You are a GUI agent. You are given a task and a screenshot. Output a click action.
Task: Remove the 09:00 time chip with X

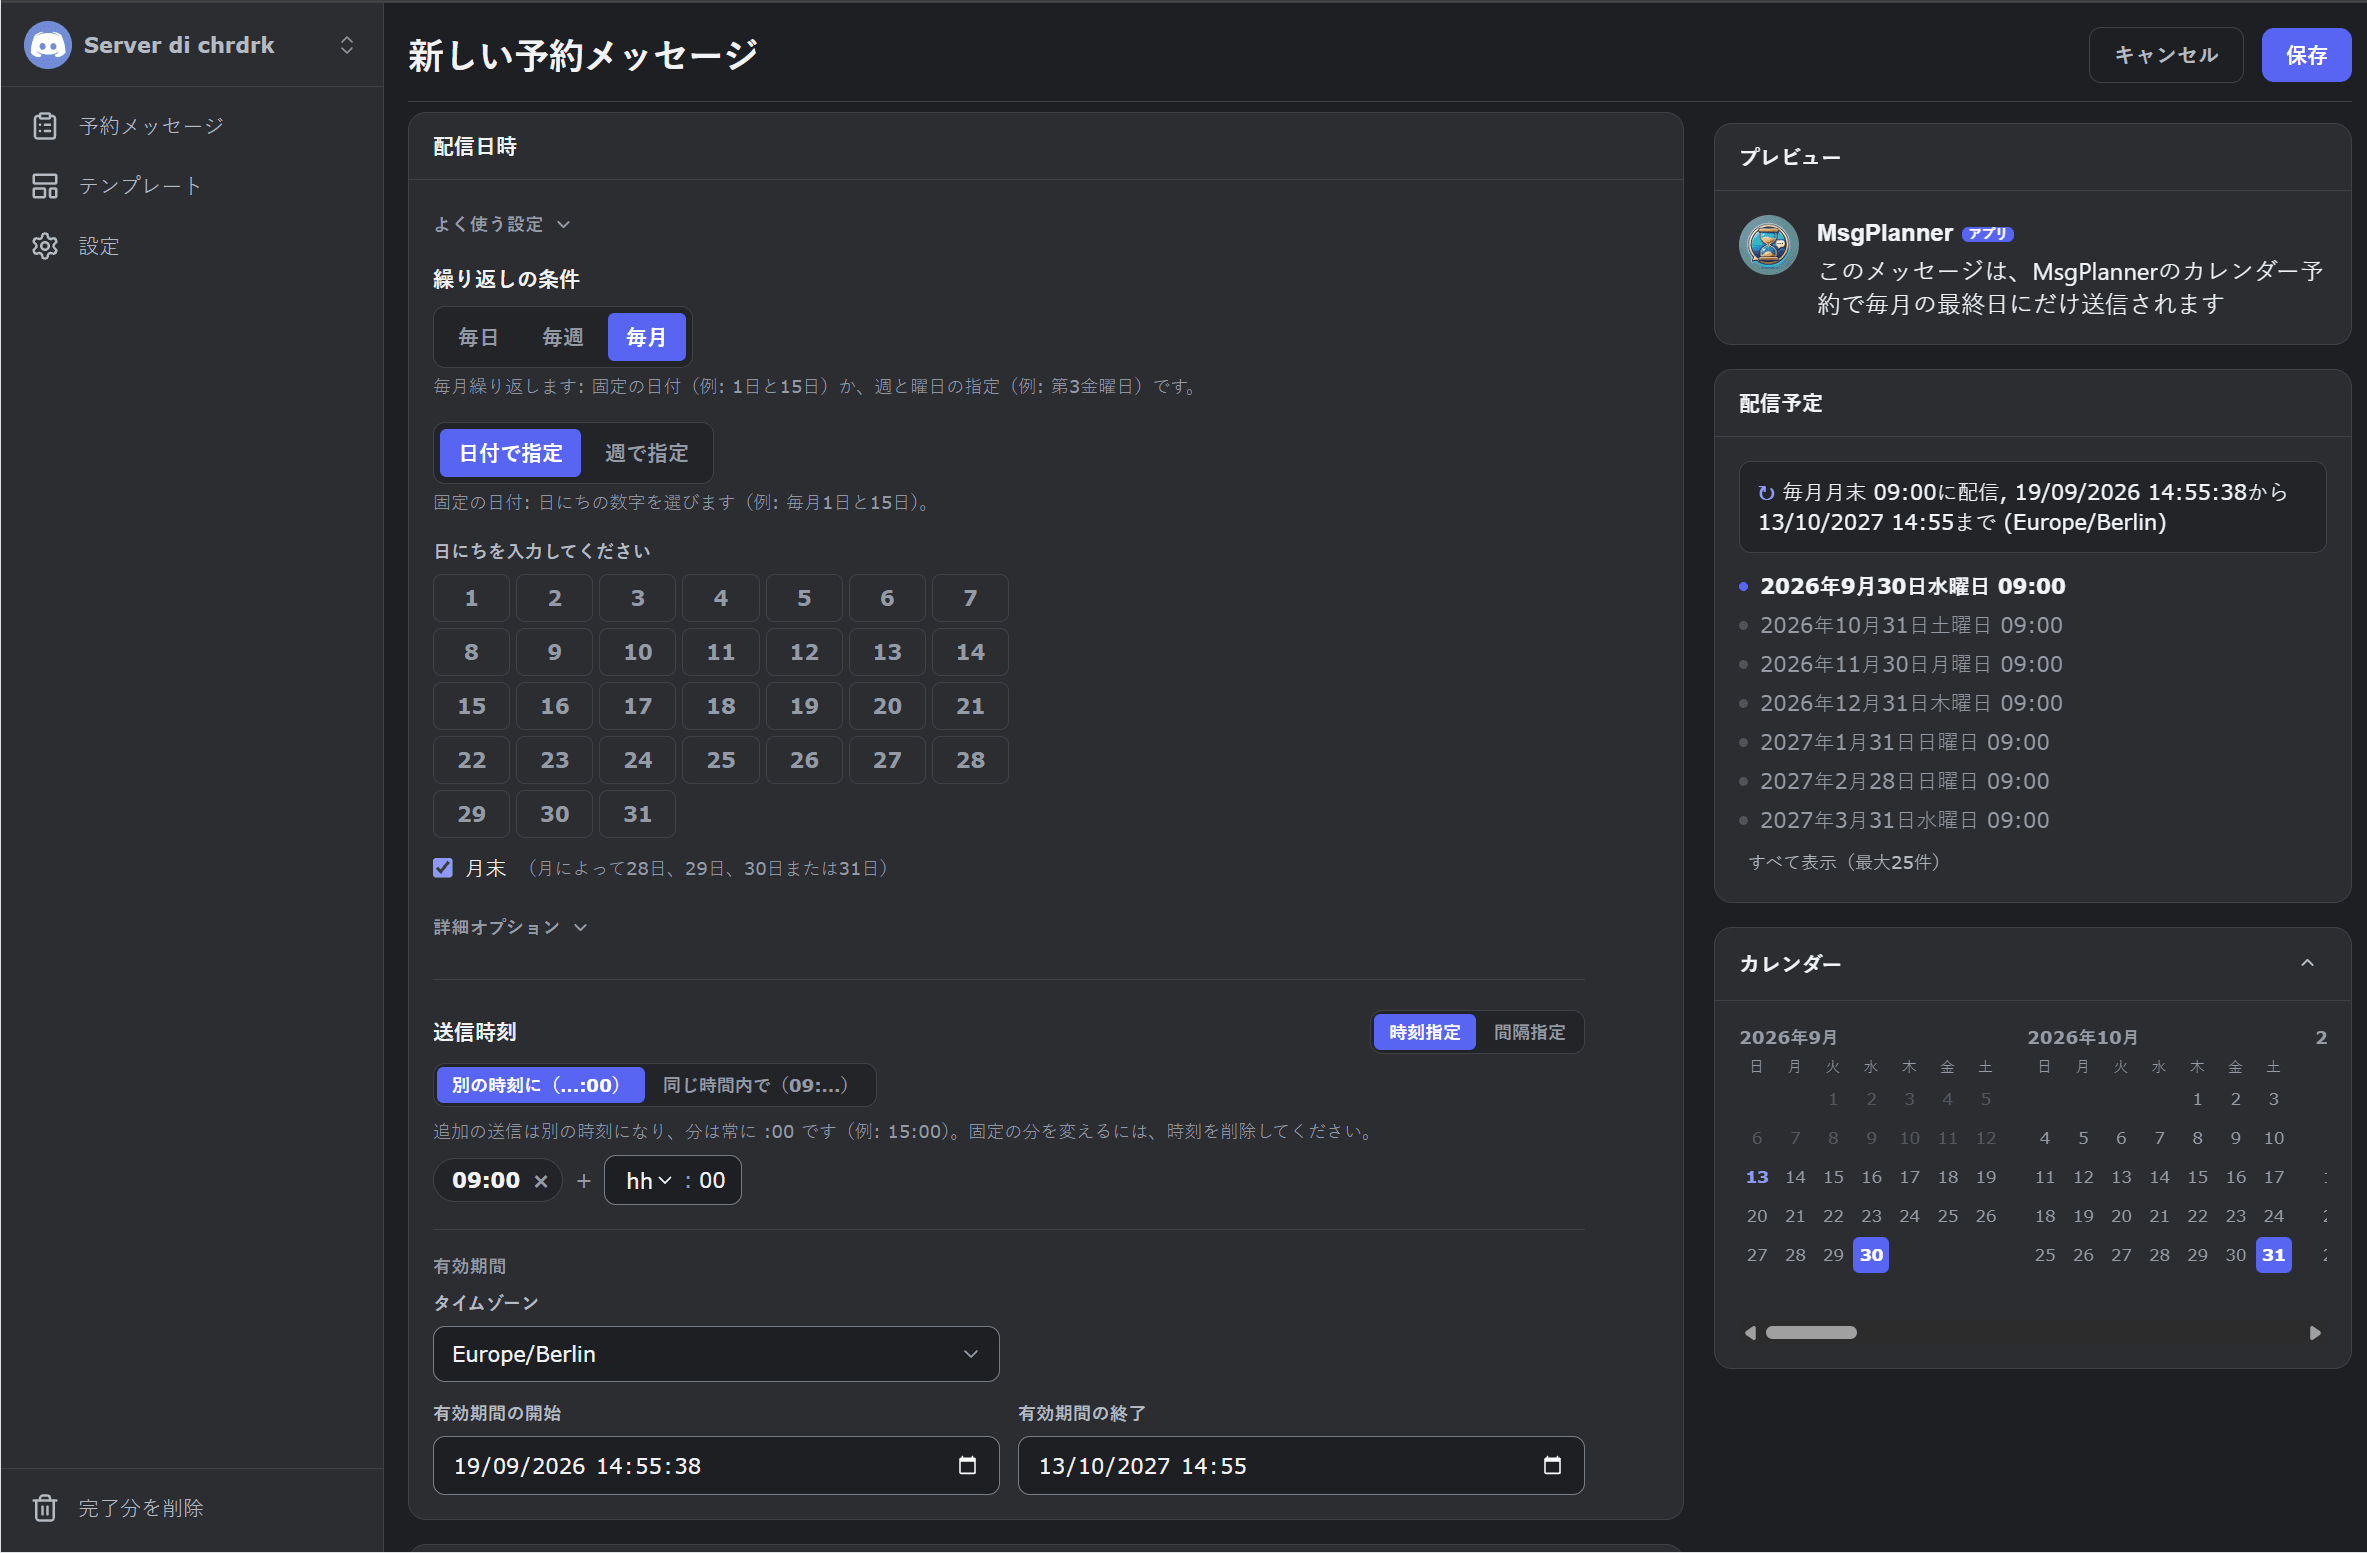[x=541, y=1181]
